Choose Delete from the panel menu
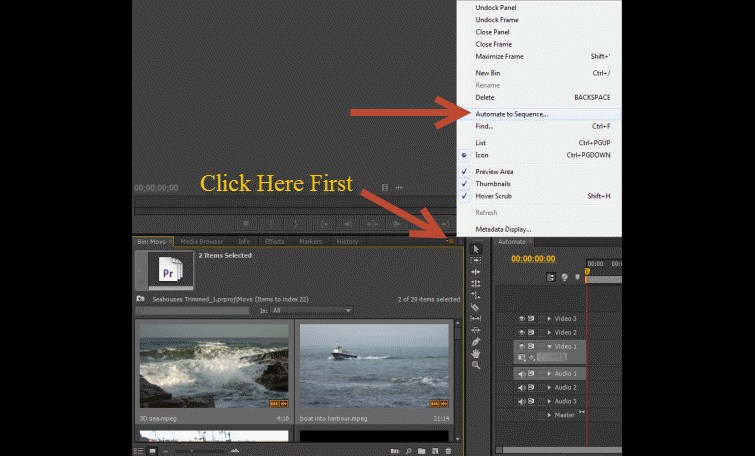The width and height of the screenshot is (755, 456). [539, 97]
